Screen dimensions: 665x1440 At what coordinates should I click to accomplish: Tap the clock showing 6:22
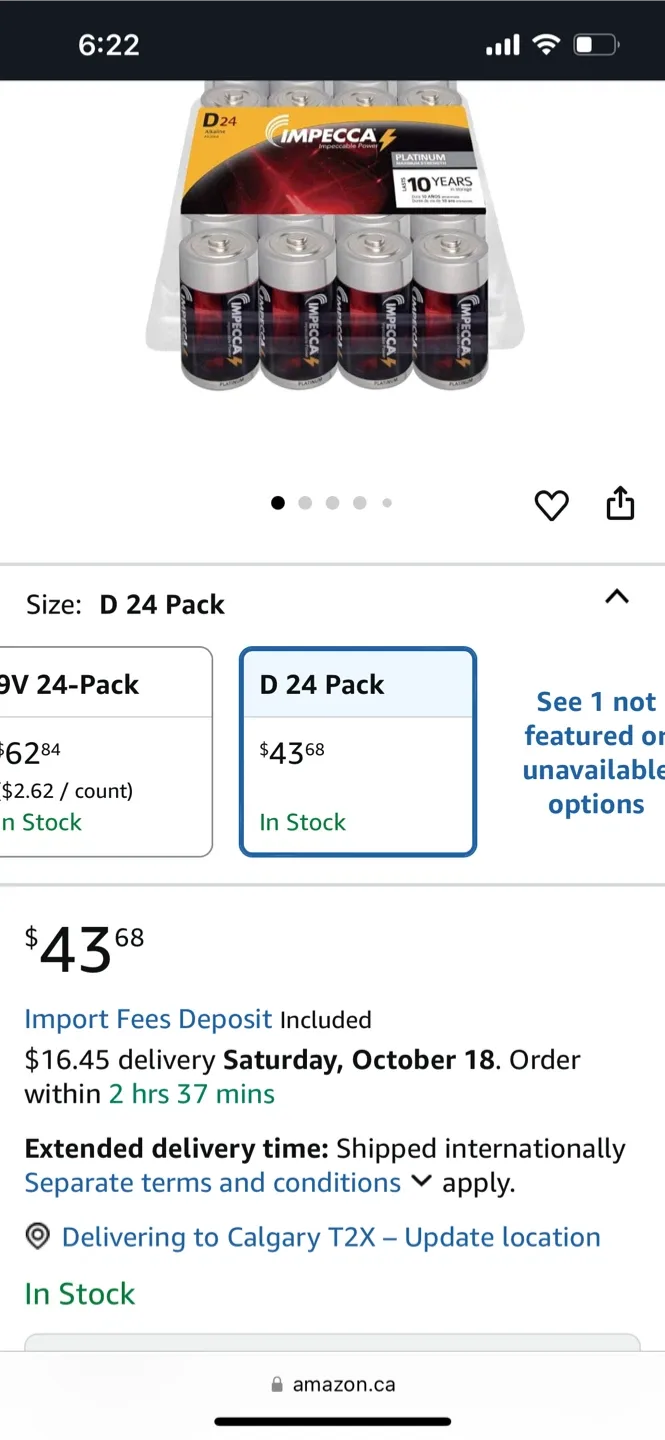point(108,44)
